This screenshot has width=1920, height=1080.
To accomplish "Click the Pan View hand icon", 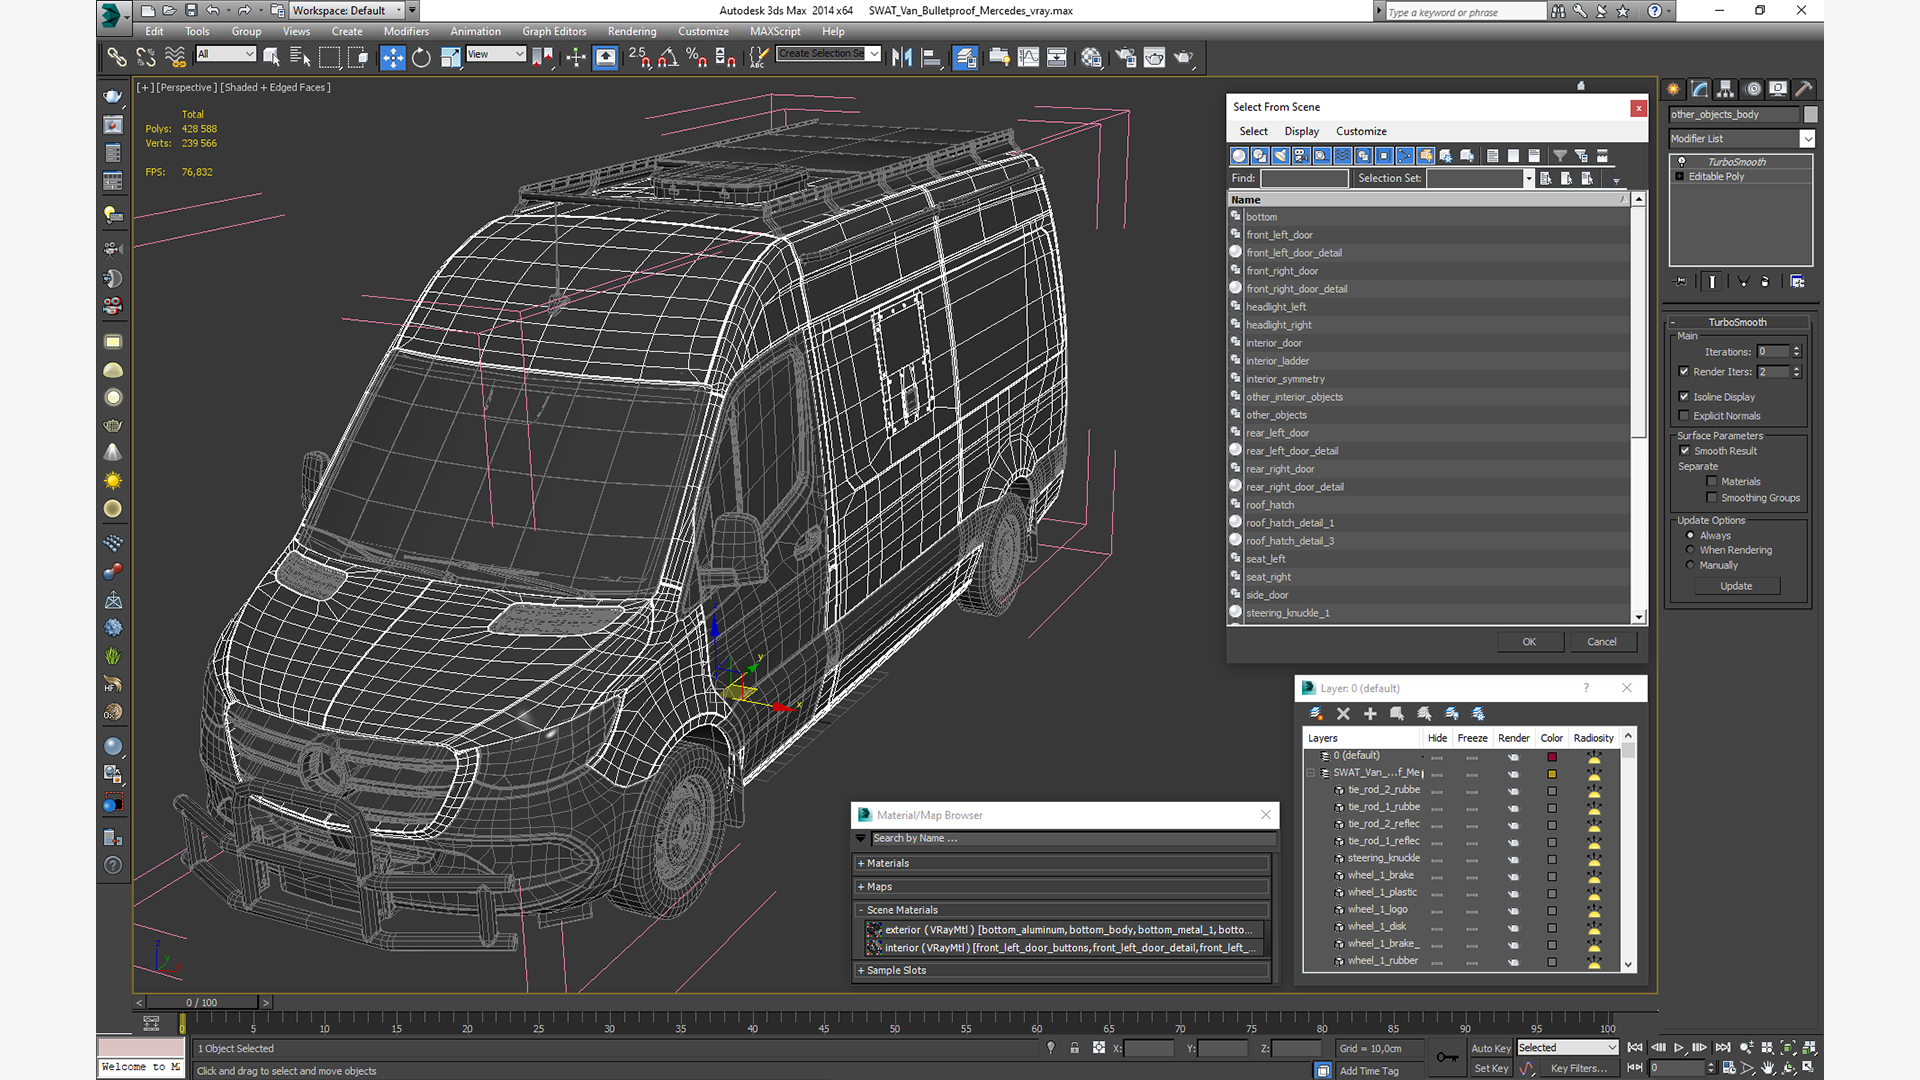I will (x=1768, y=1068).
